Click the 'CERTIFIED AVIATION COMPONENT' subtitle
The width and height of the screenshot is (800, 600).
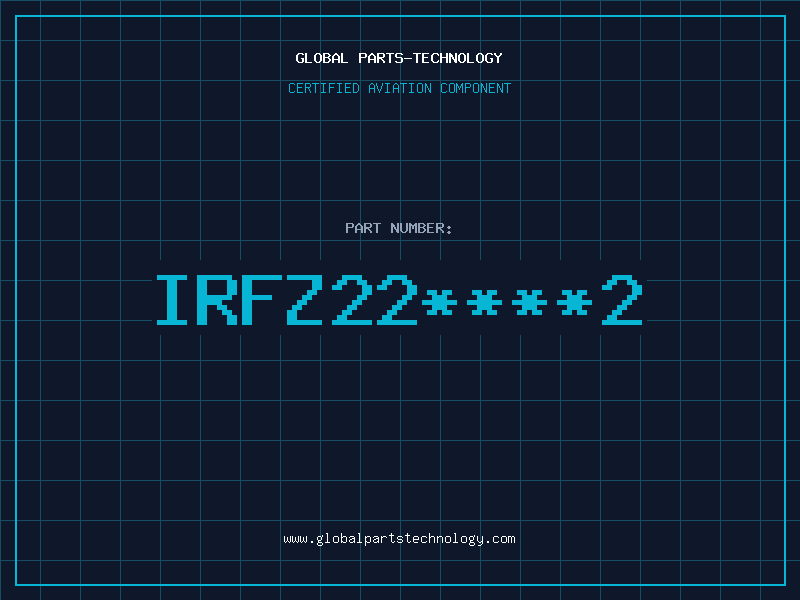tap(399, 88)
